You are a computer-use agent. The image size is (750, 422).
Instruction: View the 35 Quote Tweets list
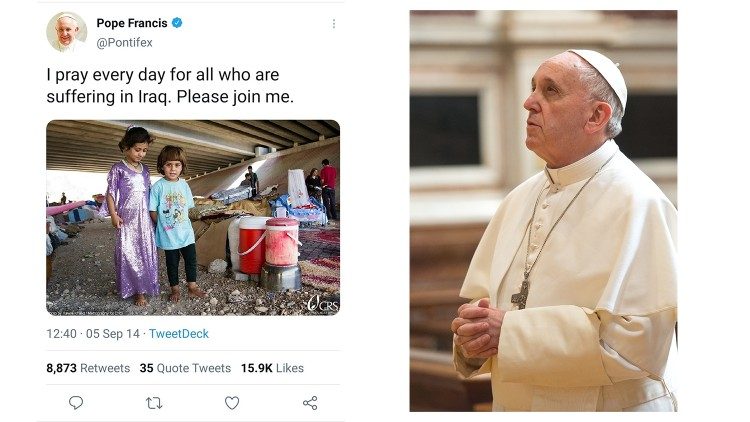(x=185, y=368)
